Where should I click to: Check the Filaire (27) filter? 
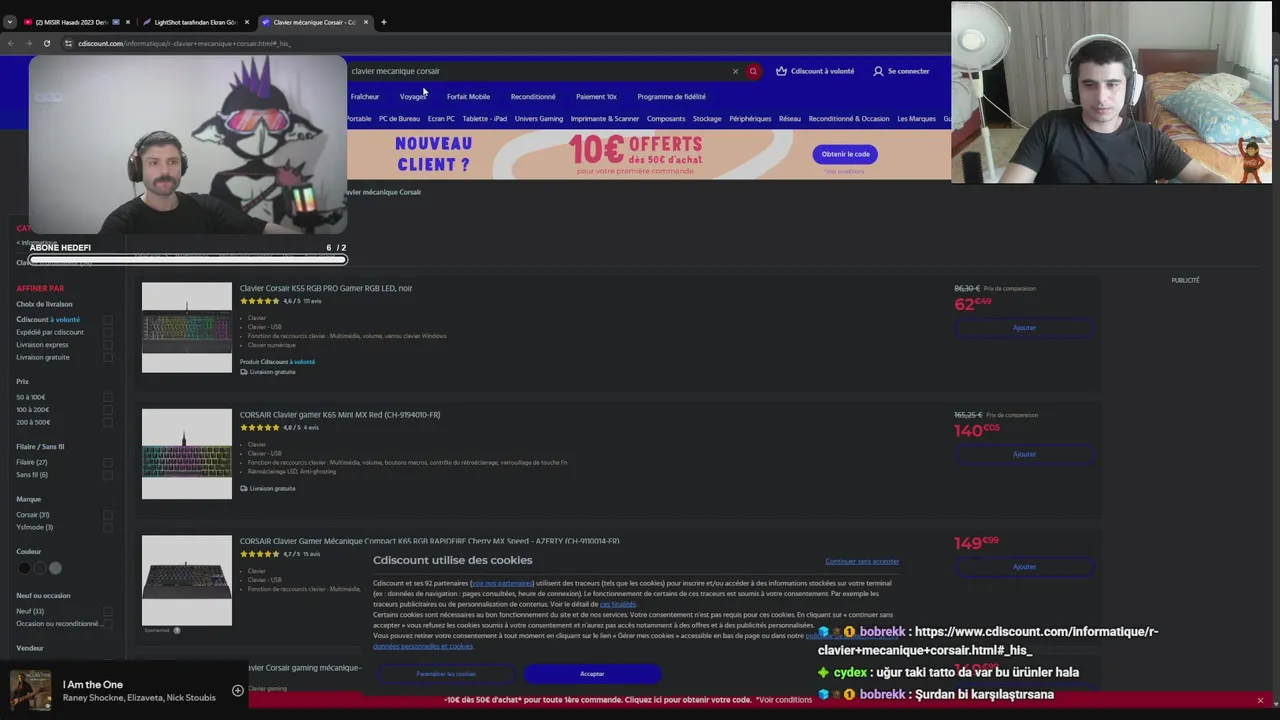tap(108, 462)
